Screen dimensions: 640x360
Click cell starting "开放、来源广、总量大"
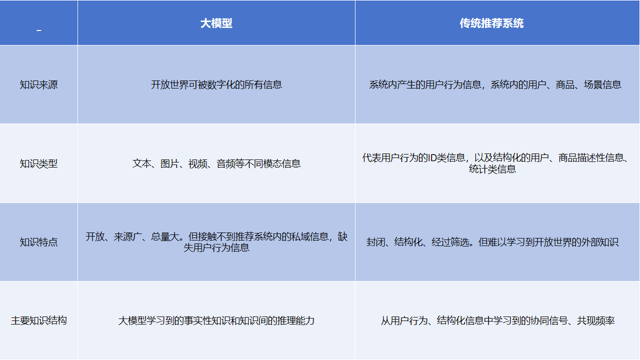coord(216,242)
